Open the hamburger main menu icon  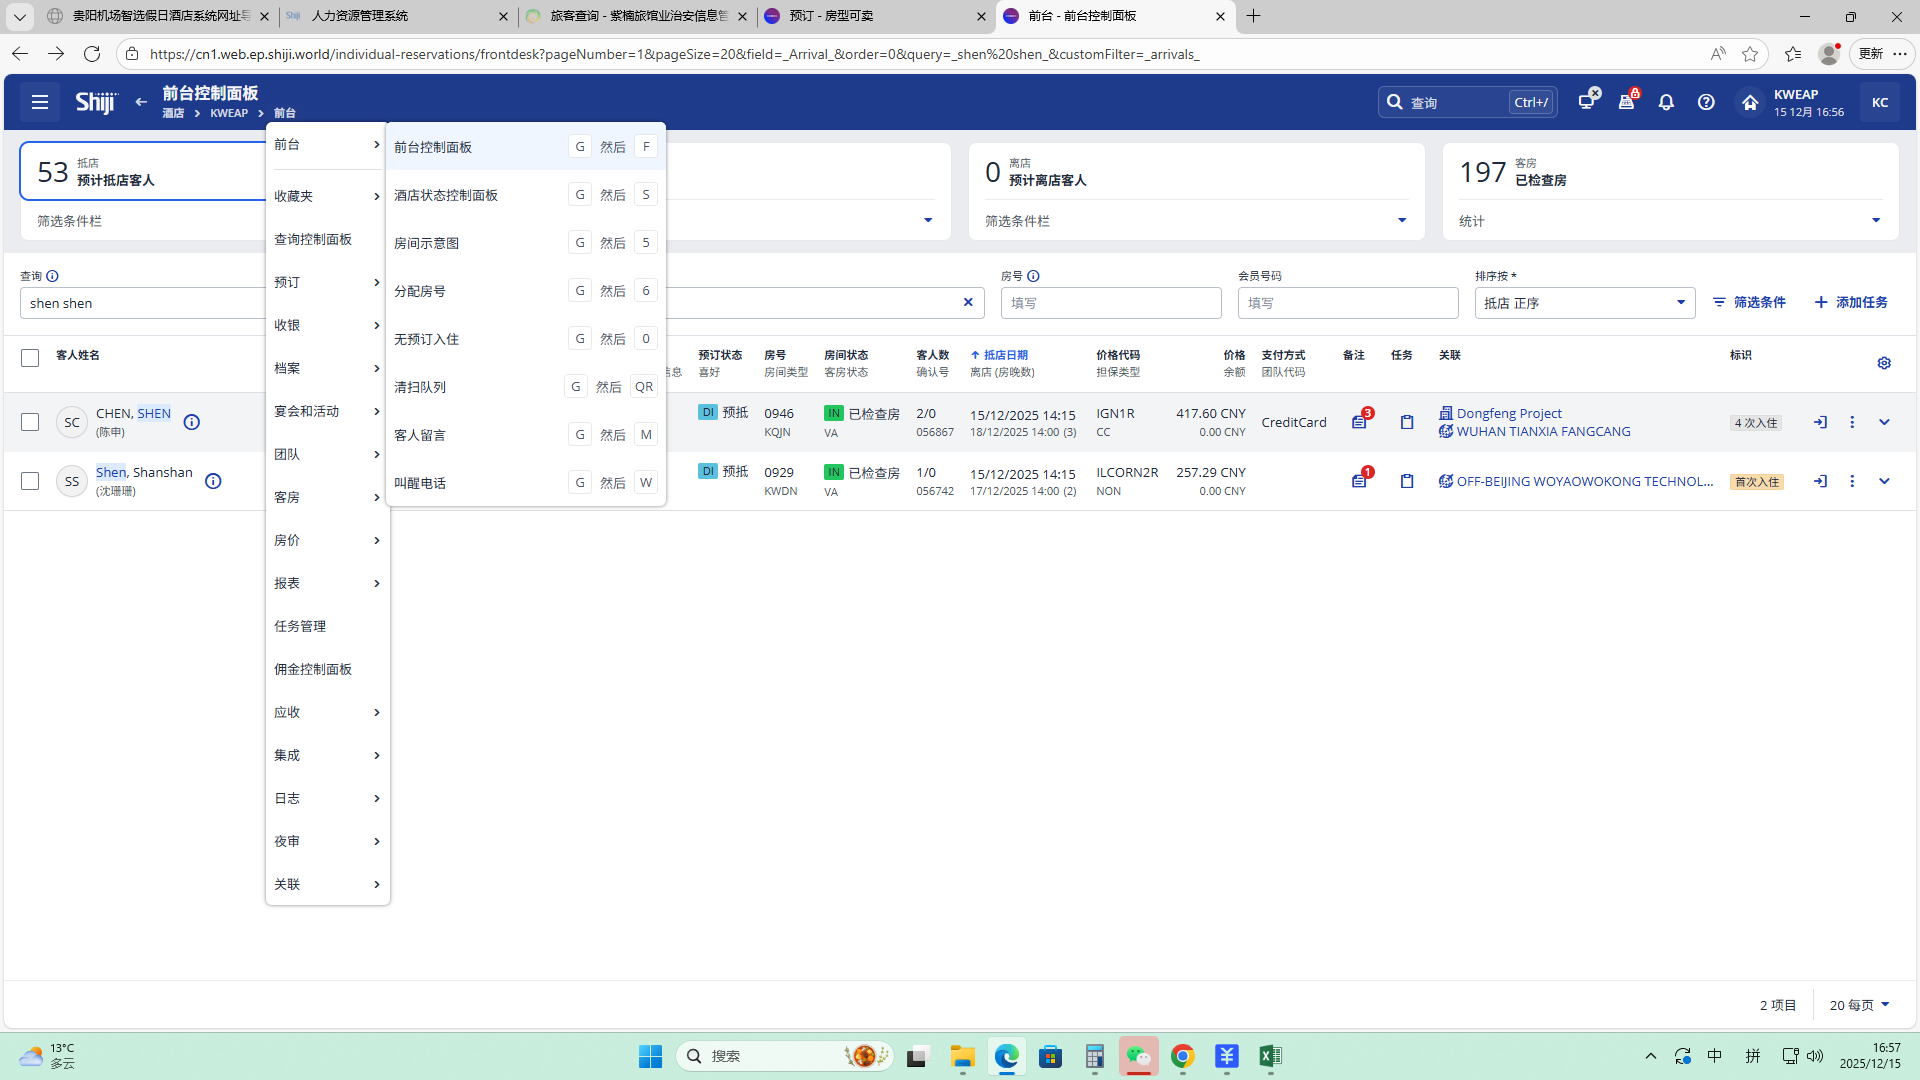[x=40, y=102]
